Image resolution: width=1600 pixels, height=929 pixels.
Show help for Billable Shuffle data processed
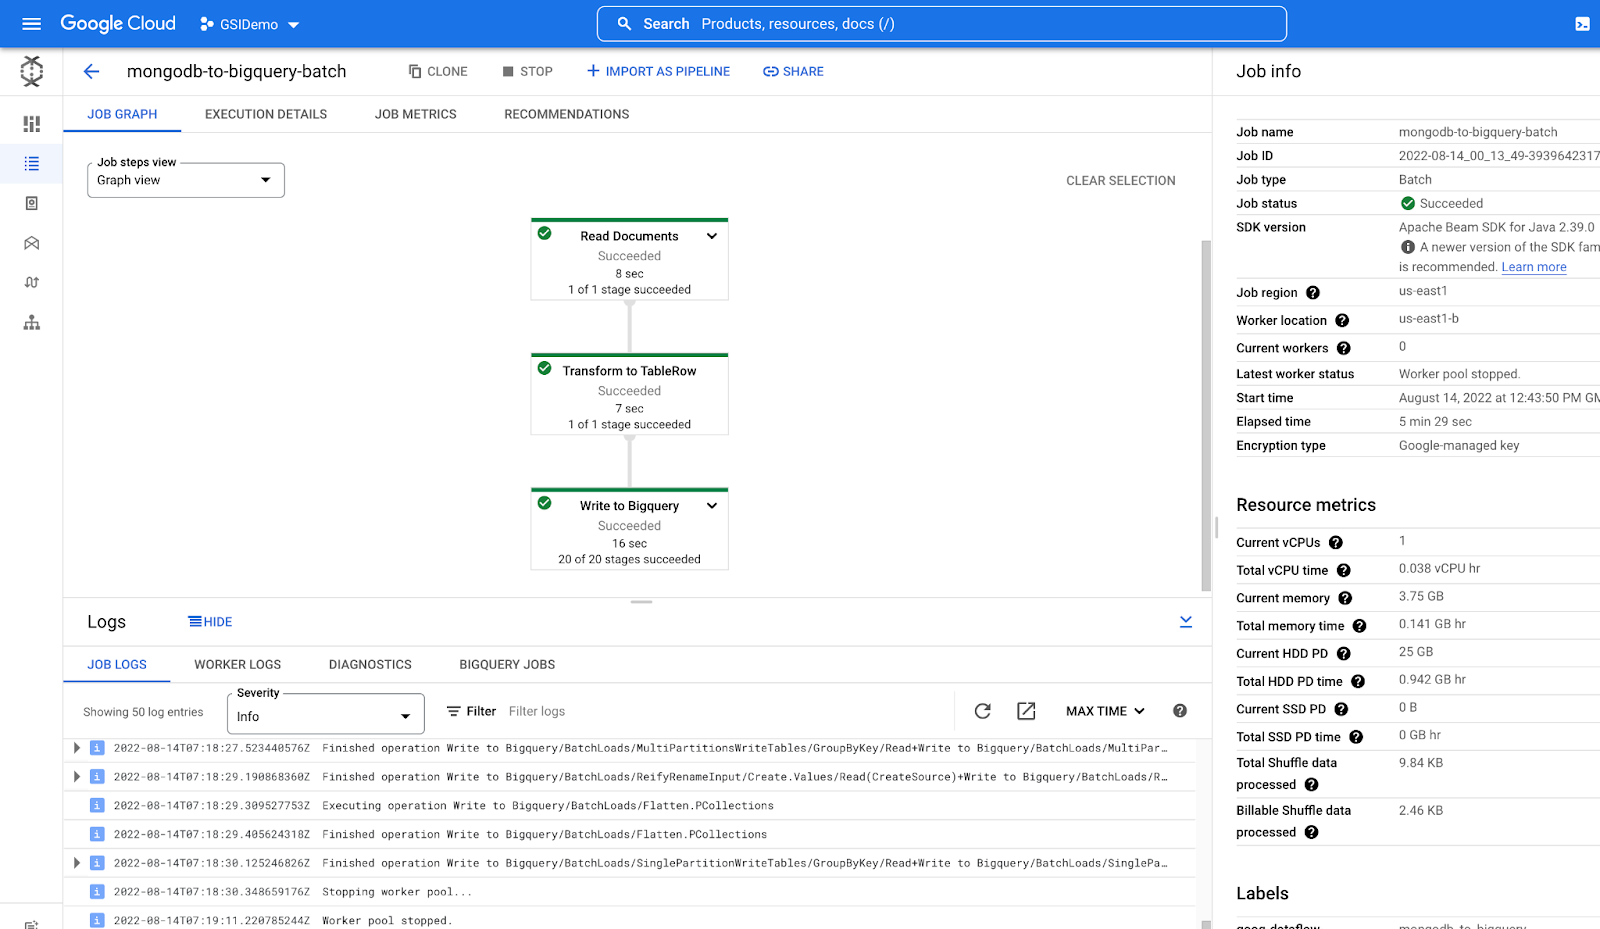pos(1311,833)
